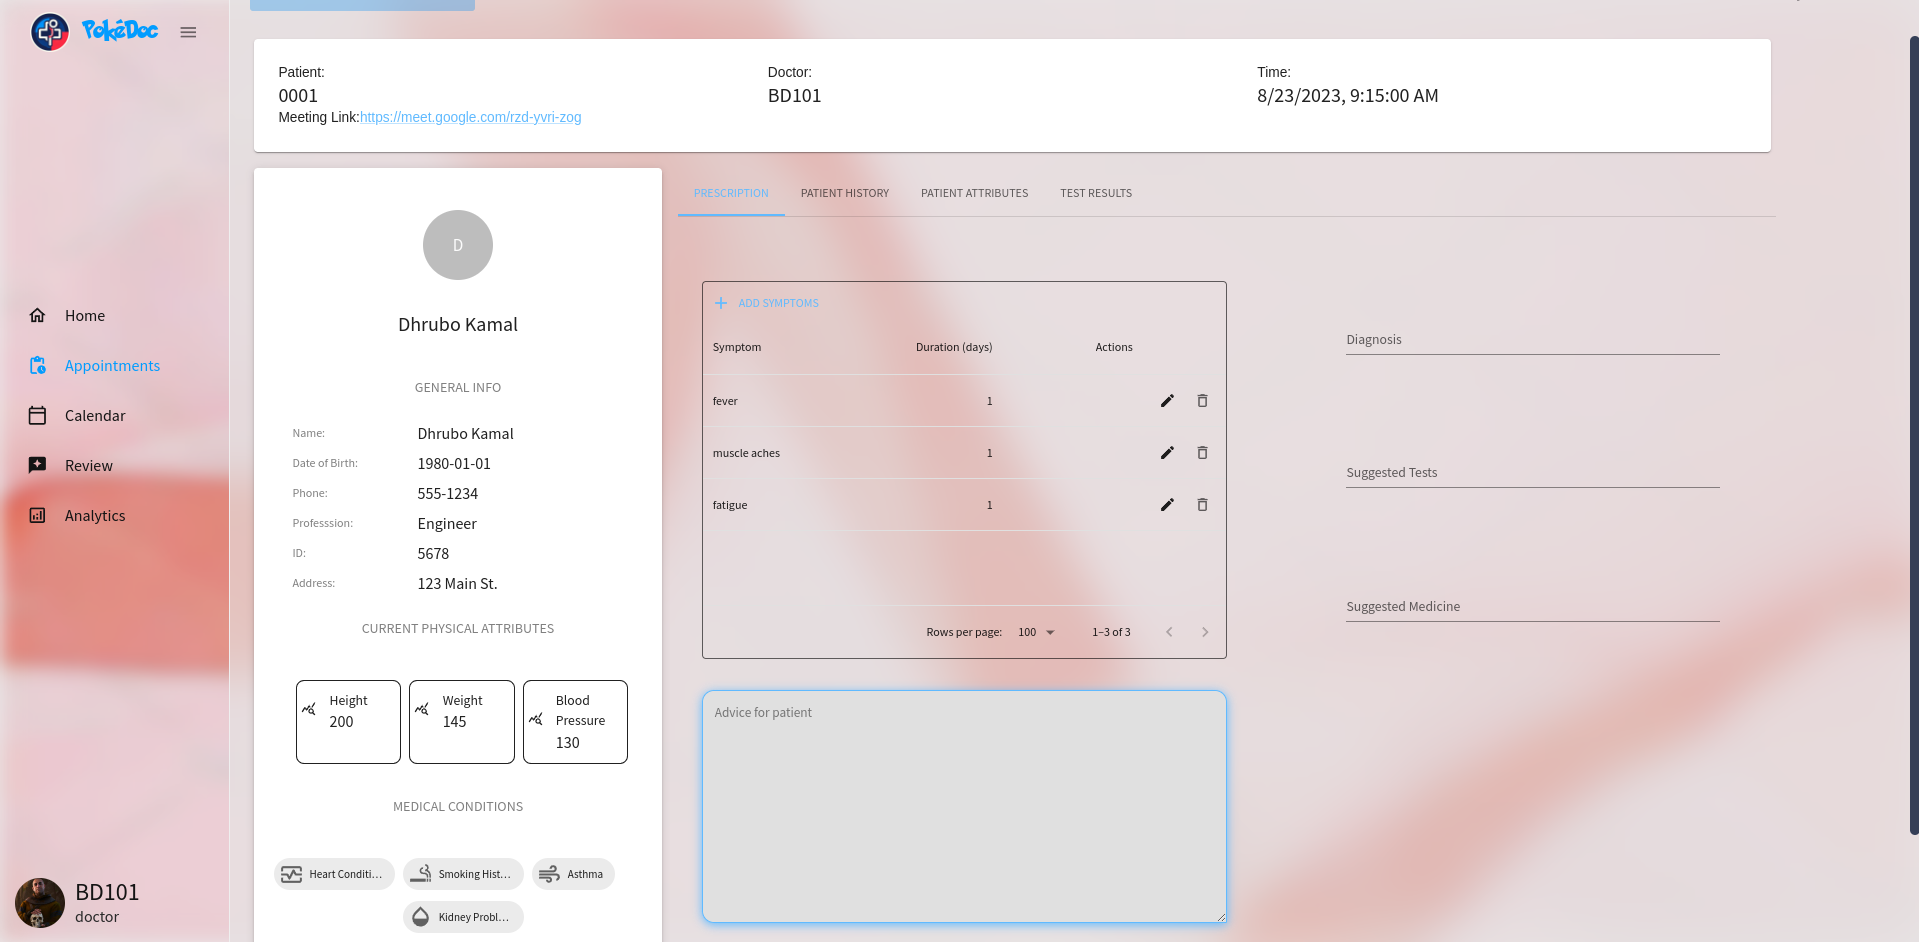Click the 1–3 of 3 pagination text
This screenshot has height=942, width=1919.
tap(1111, 632)
